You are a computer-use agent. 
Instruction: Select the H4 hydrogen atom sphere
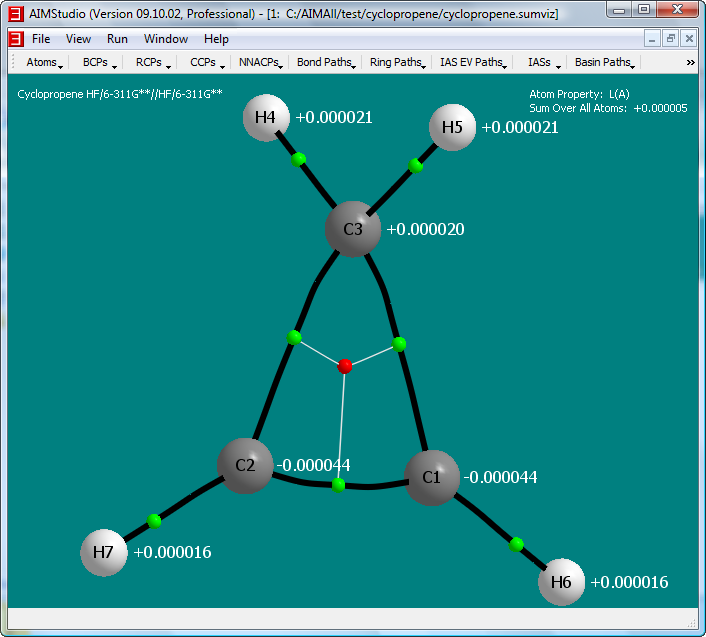coord(266,118)
